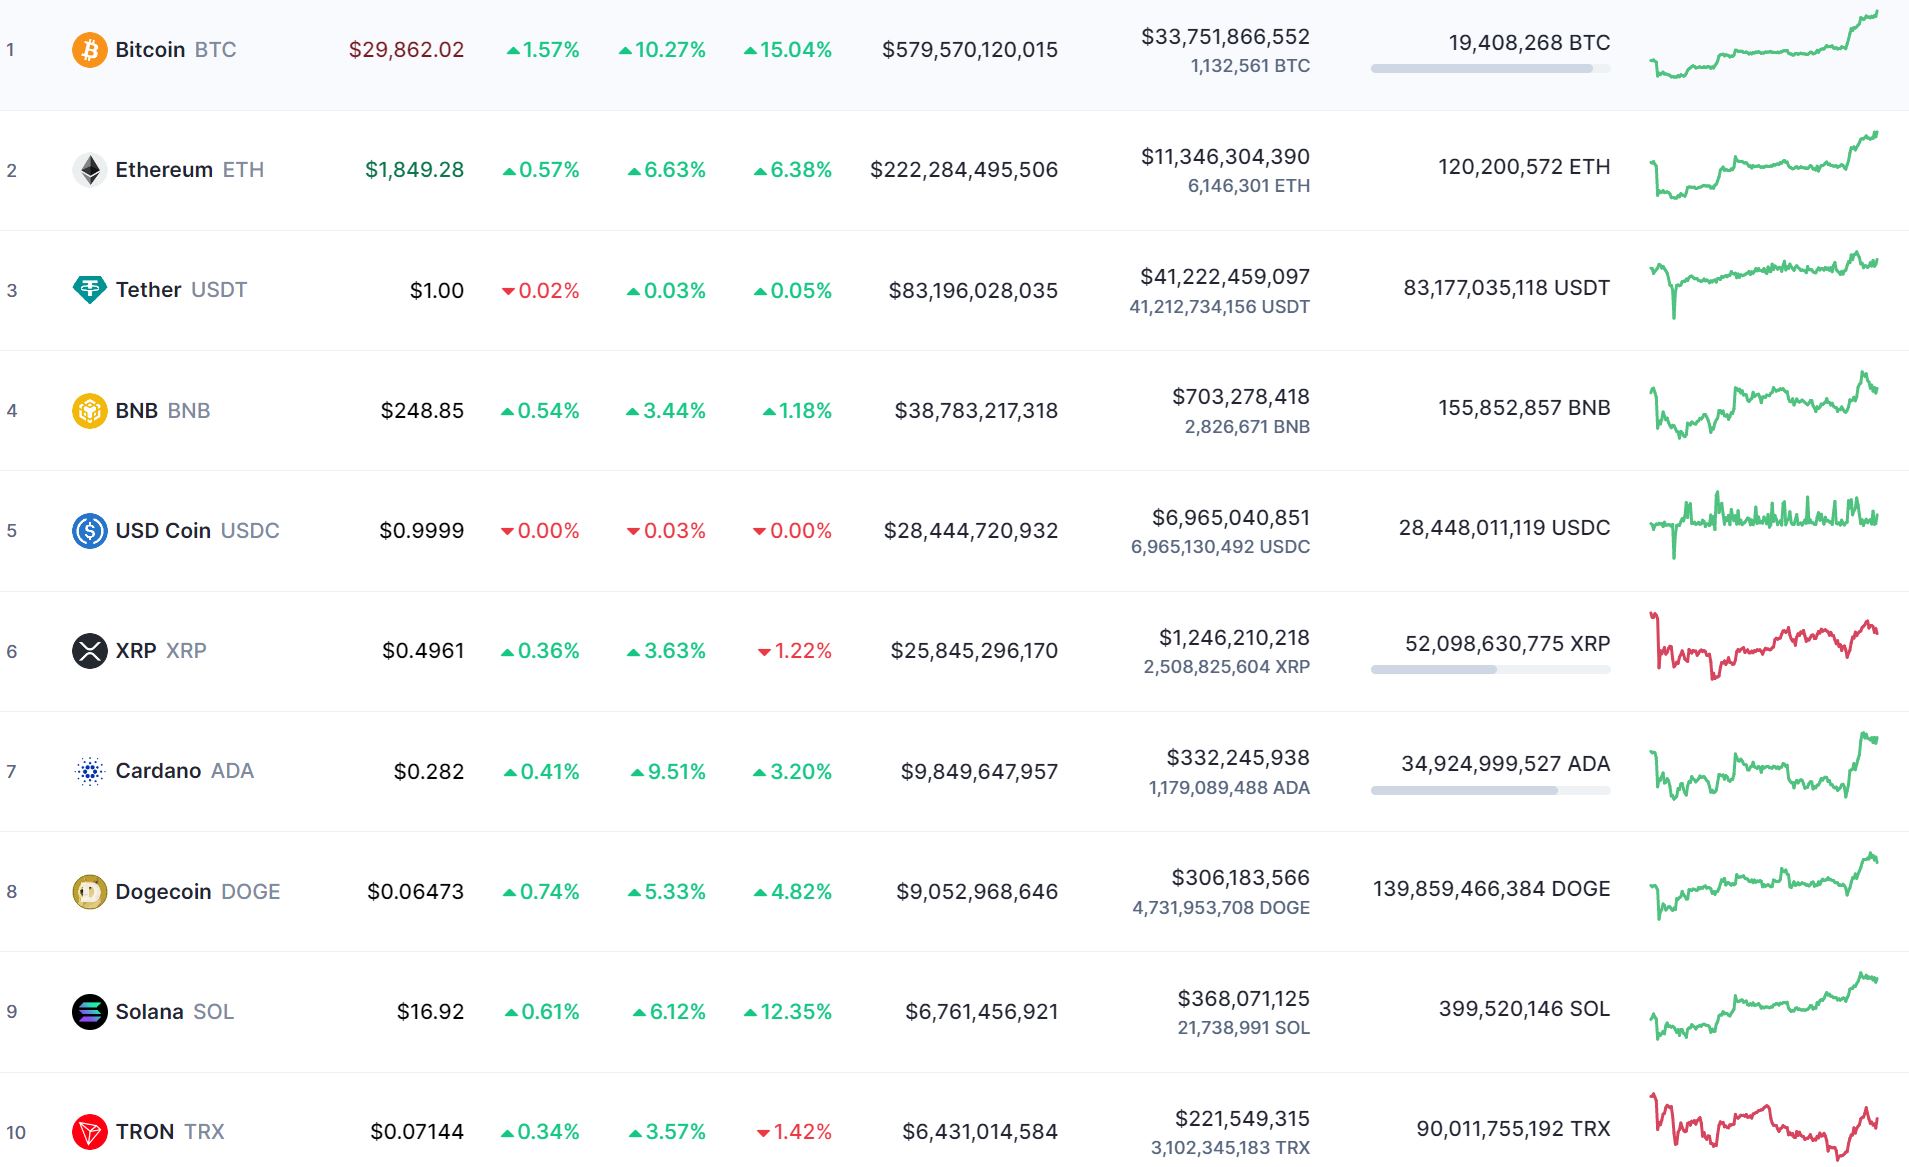The height and width of the screenshot is (1167, 1909).
Task: Click the BNB yellow logo icon
Action: 89,410
